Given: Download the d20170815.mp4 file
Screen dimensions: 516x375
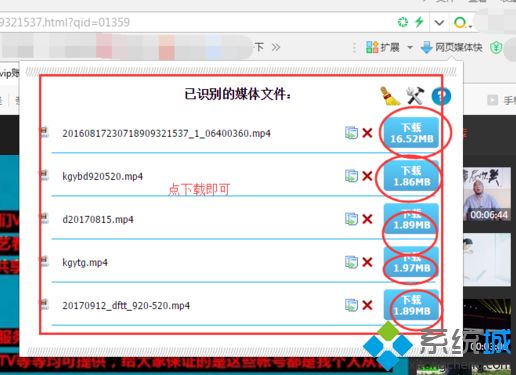Looking at the screenshot, I should tap(411, 219).
